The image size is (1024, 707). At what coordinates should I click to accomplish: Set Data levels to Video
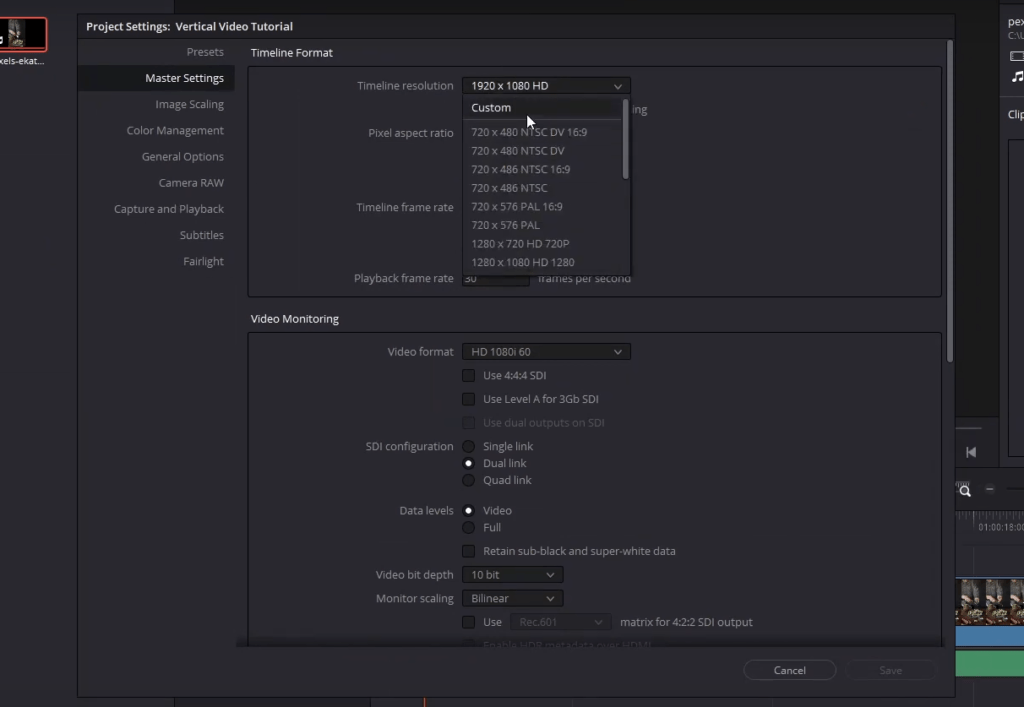tap(468, 511)
